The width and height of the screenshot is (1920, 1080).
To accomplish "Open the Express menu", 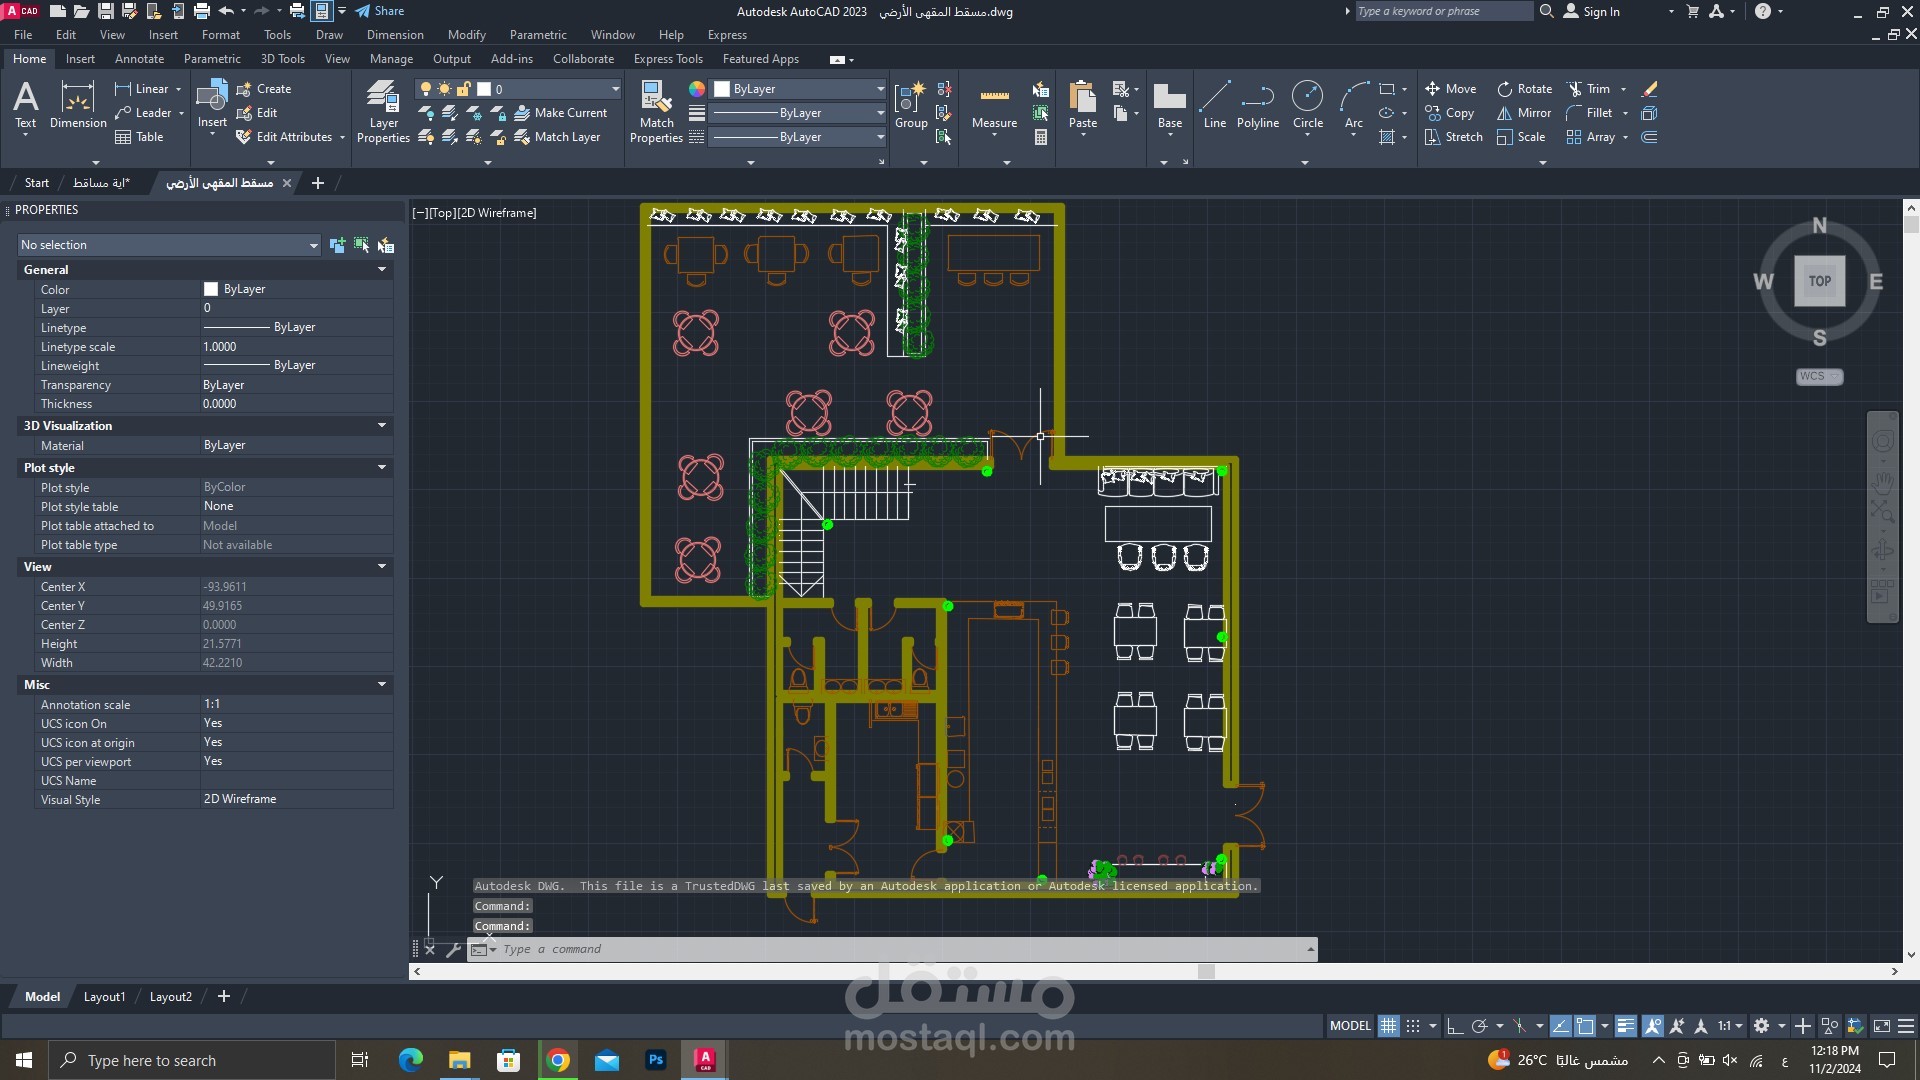I will tap(727, 35).
